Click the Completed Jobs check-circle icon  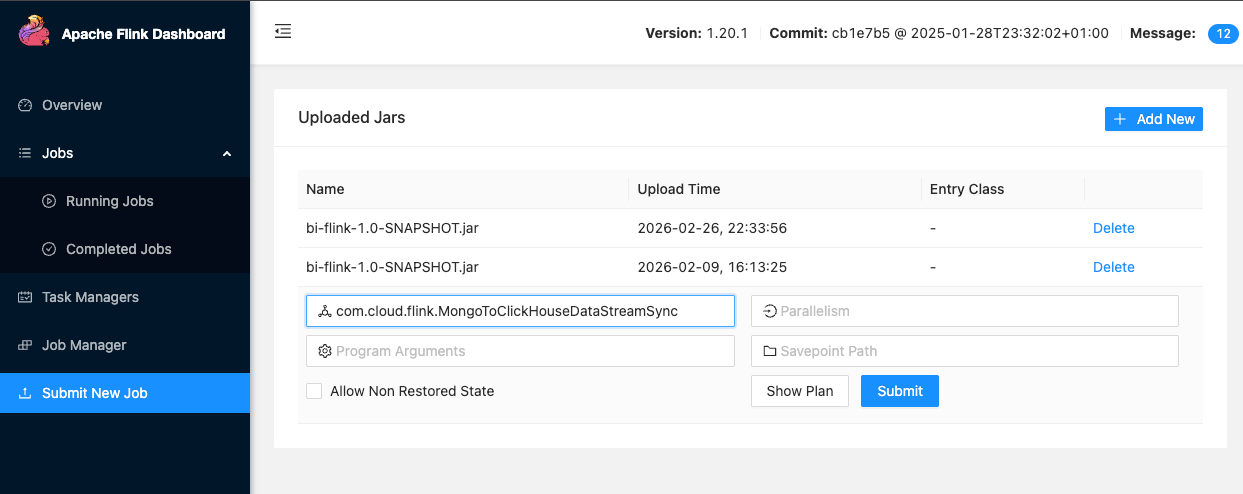(x=49, y=249)
